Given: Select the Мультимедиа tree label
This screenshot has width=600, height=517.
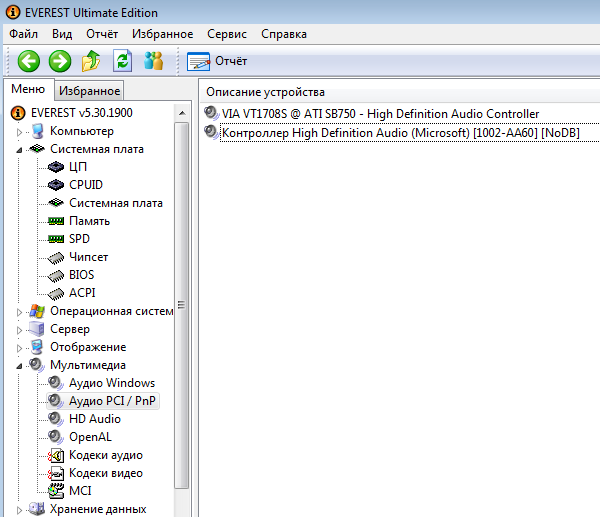Looking at the screenshot, I should pyautogui.click(x=88, y=365).
